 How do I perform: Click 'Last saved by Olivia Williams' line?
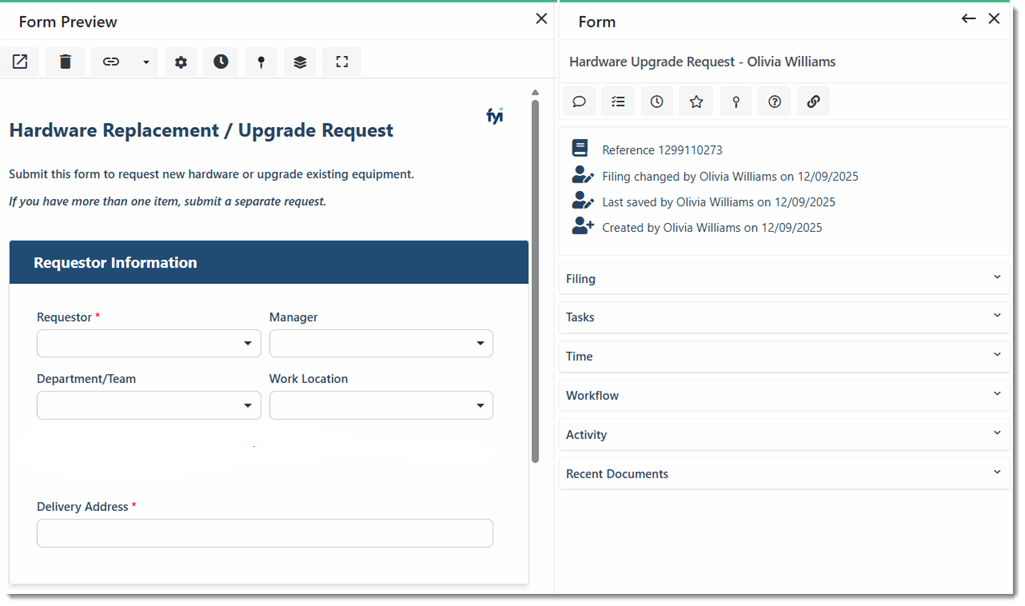click(x=718, y=202)
